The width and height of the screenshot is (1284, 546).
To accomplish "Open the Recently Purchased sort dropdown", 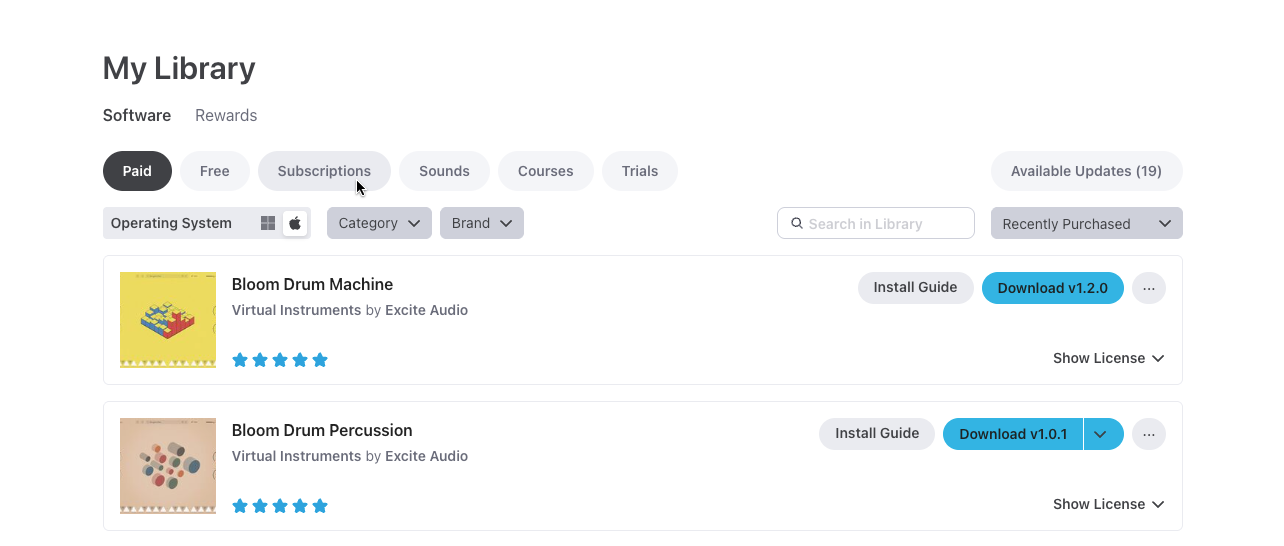I will click(x=1086, y=224).
